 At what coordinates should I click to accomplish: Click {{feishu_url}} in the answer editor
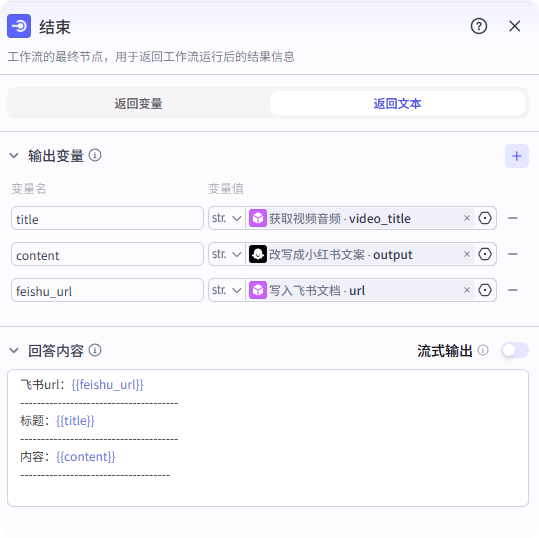tap(107, 385)
